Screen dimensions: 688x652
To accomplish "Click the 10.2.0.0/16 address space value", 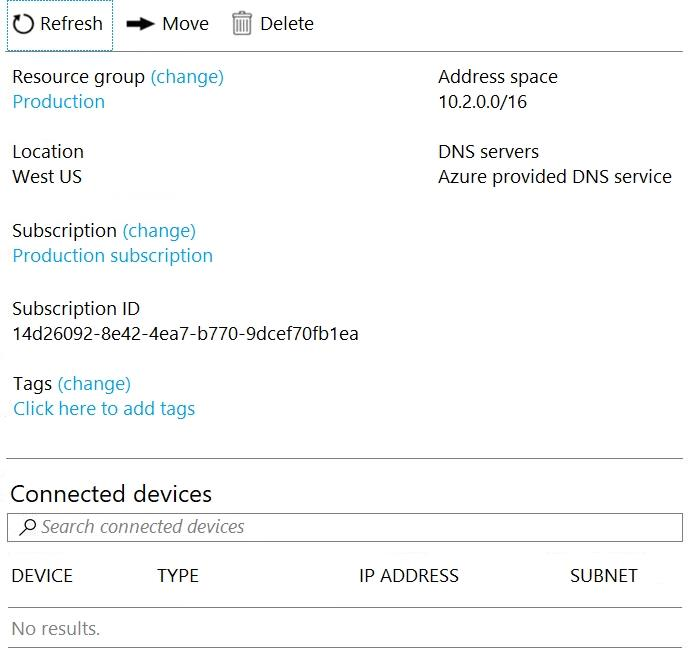I will pyautogui.click(x=482, y=102).
